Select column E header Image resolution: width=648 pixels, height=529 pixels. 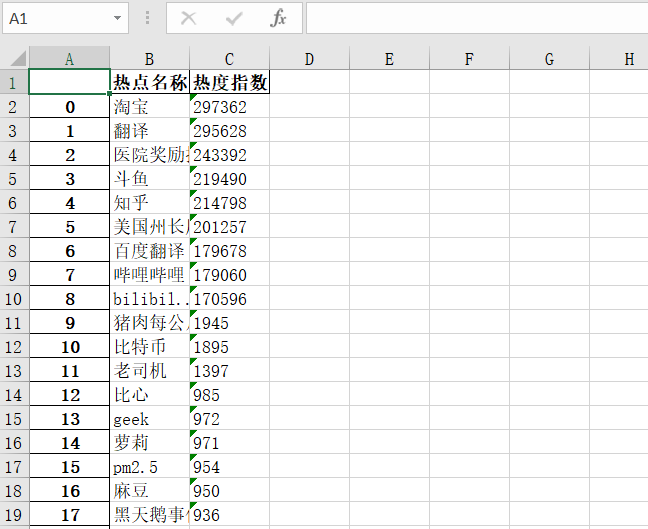tap(389, 58)
